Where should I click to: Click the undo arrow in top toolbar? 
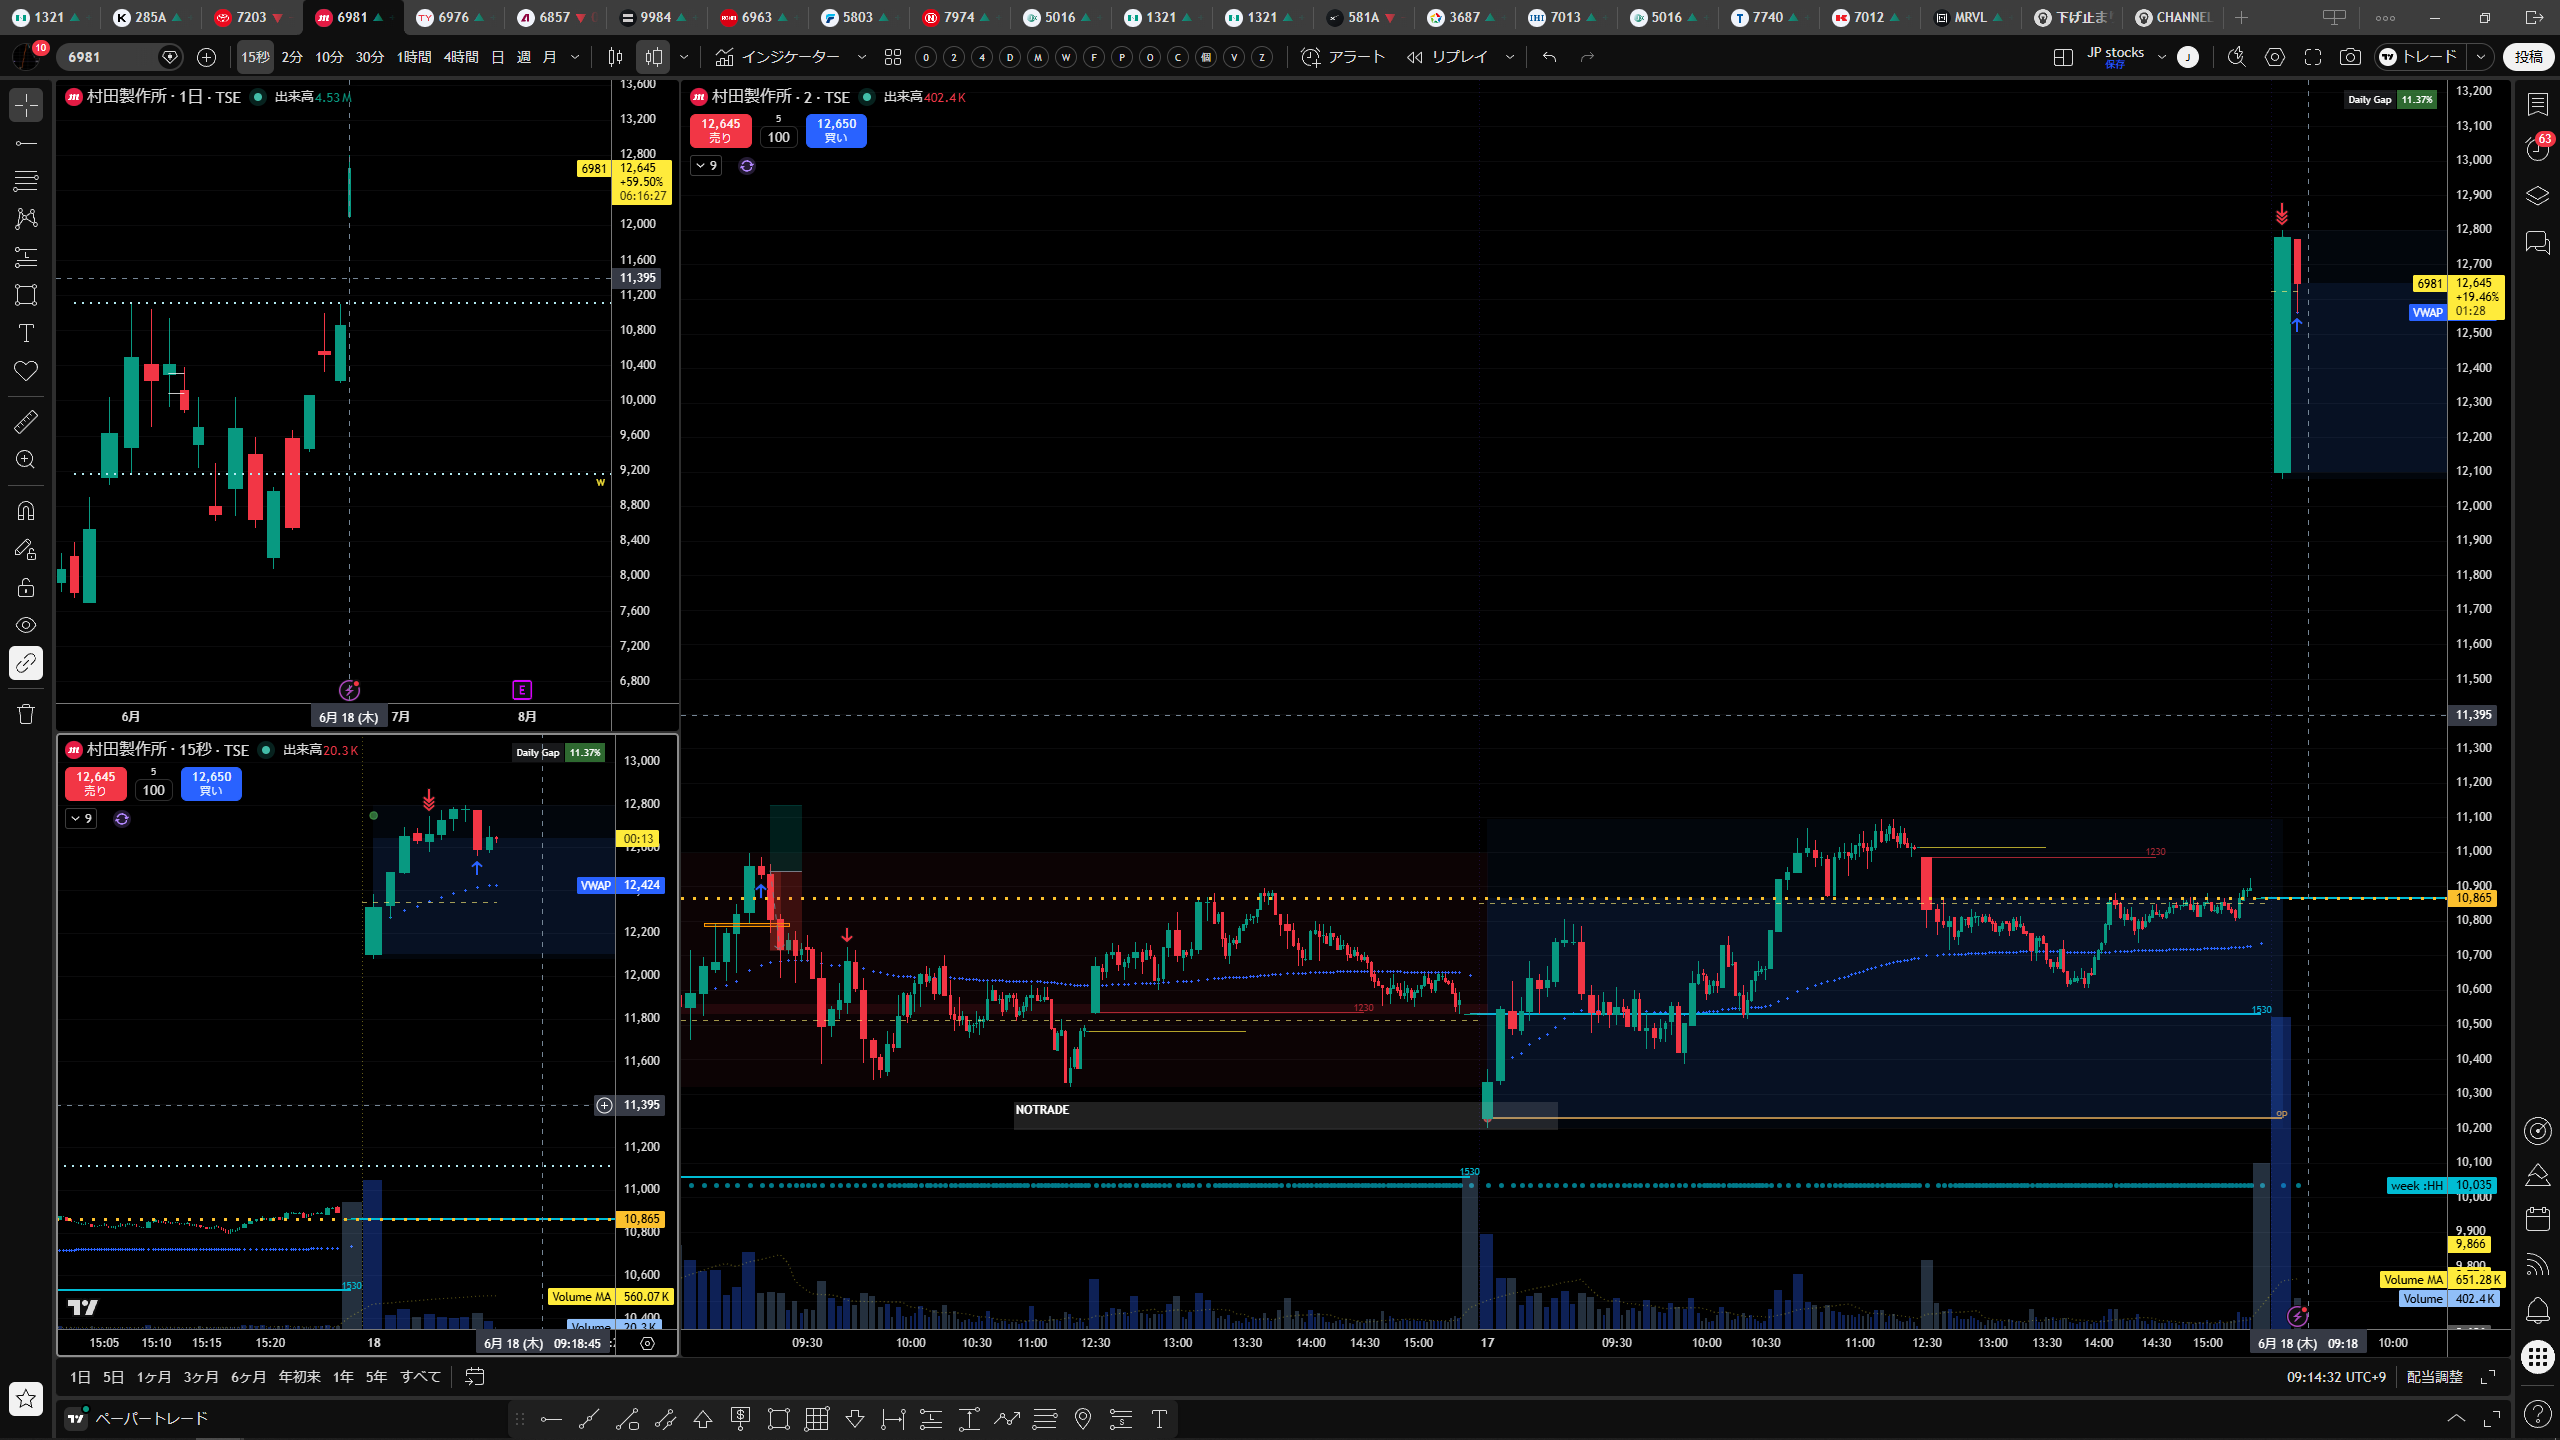1549,57
